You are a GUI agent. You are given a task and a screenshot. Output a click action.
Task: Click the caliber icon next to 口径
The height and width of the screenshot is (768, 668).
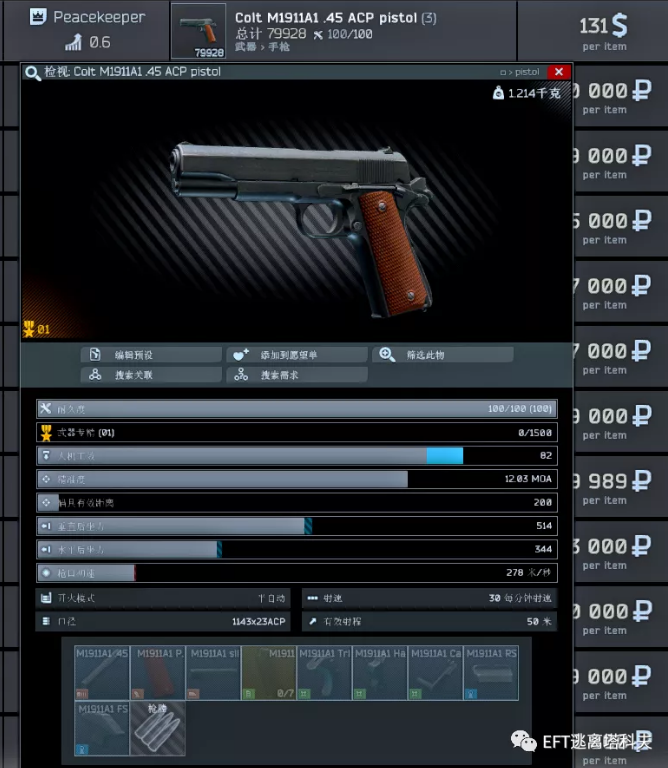click(46, 621)
